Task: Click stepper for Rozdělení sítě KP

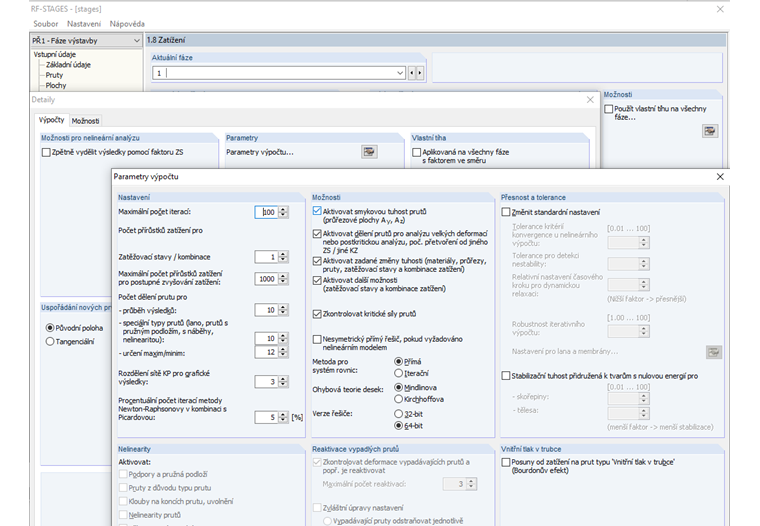Action: [x=283, y=382]
